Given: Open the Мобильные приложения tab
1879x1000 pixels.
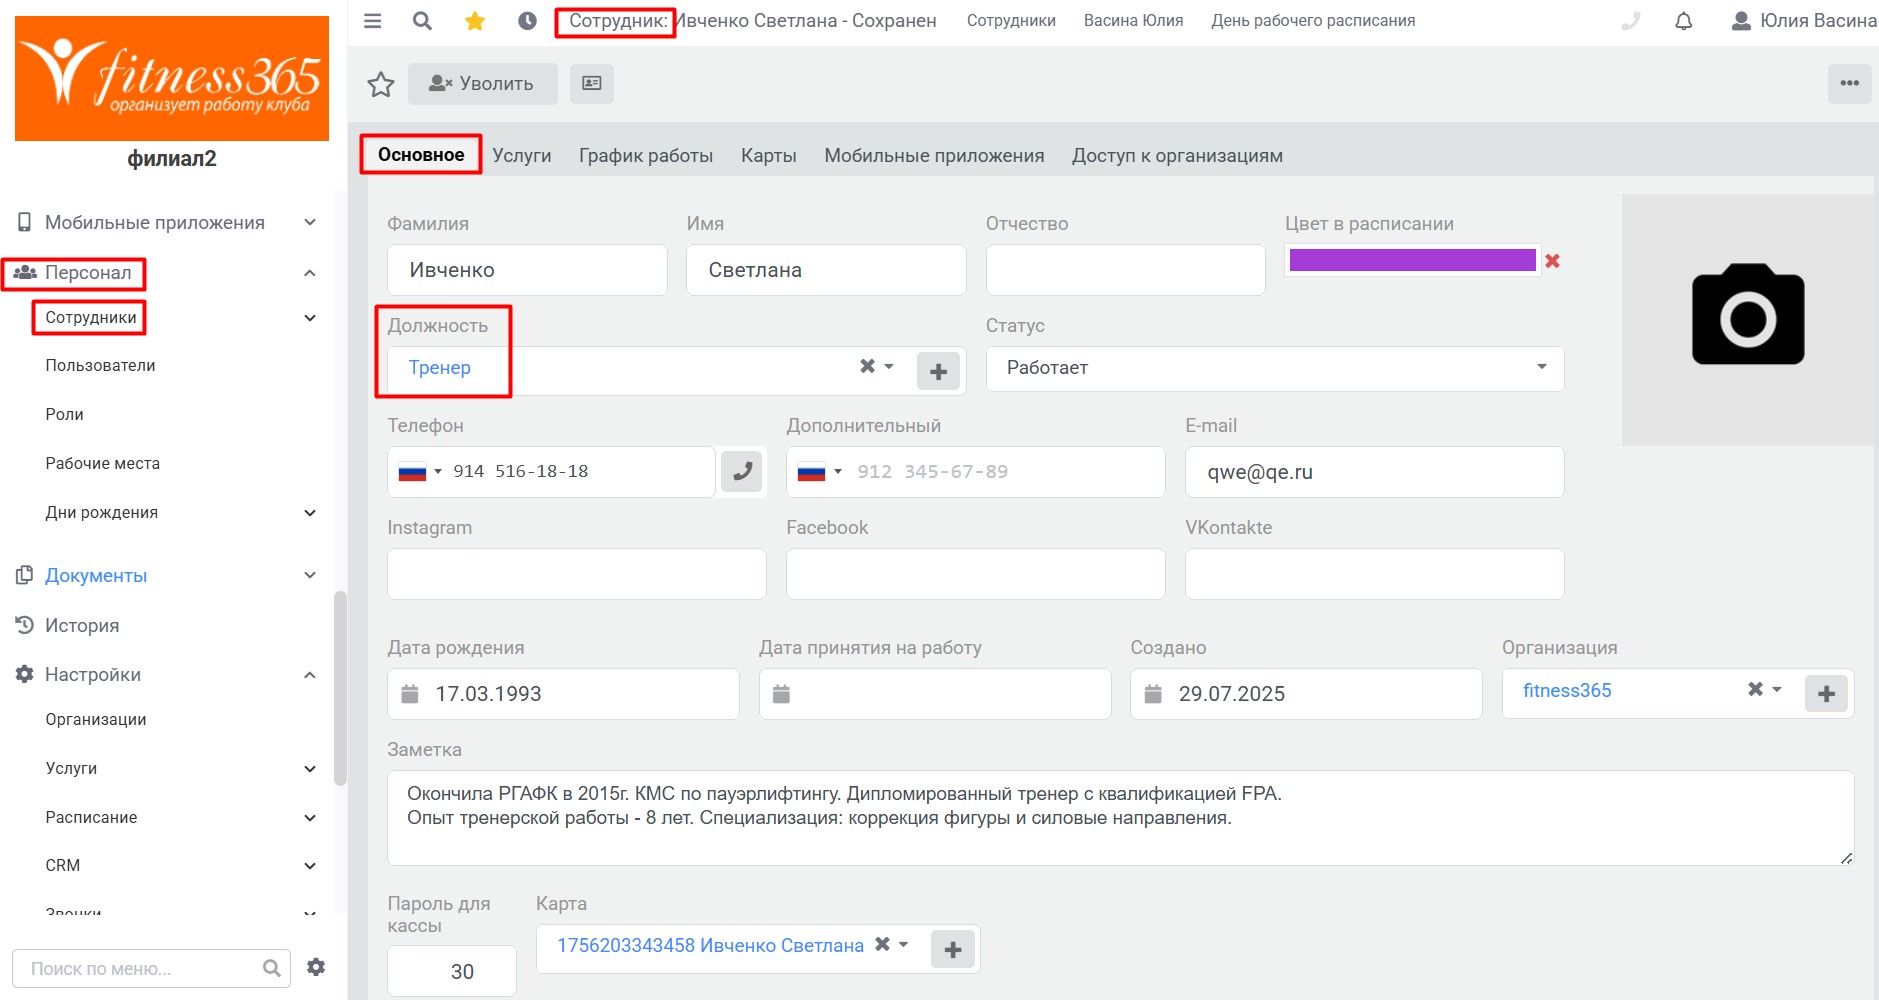Looking at the screenshot, I should pos(934,156).
